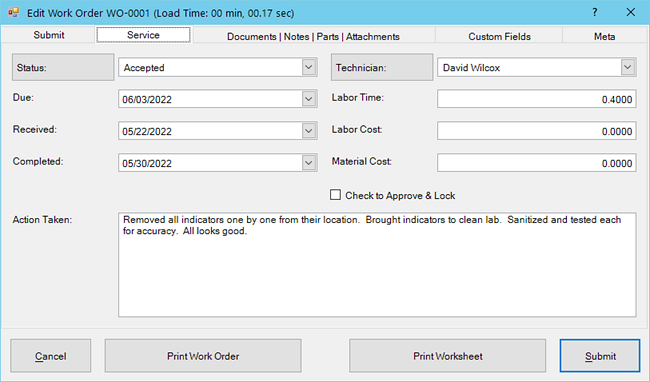Close the Edit Work Order window

point(631,12)
